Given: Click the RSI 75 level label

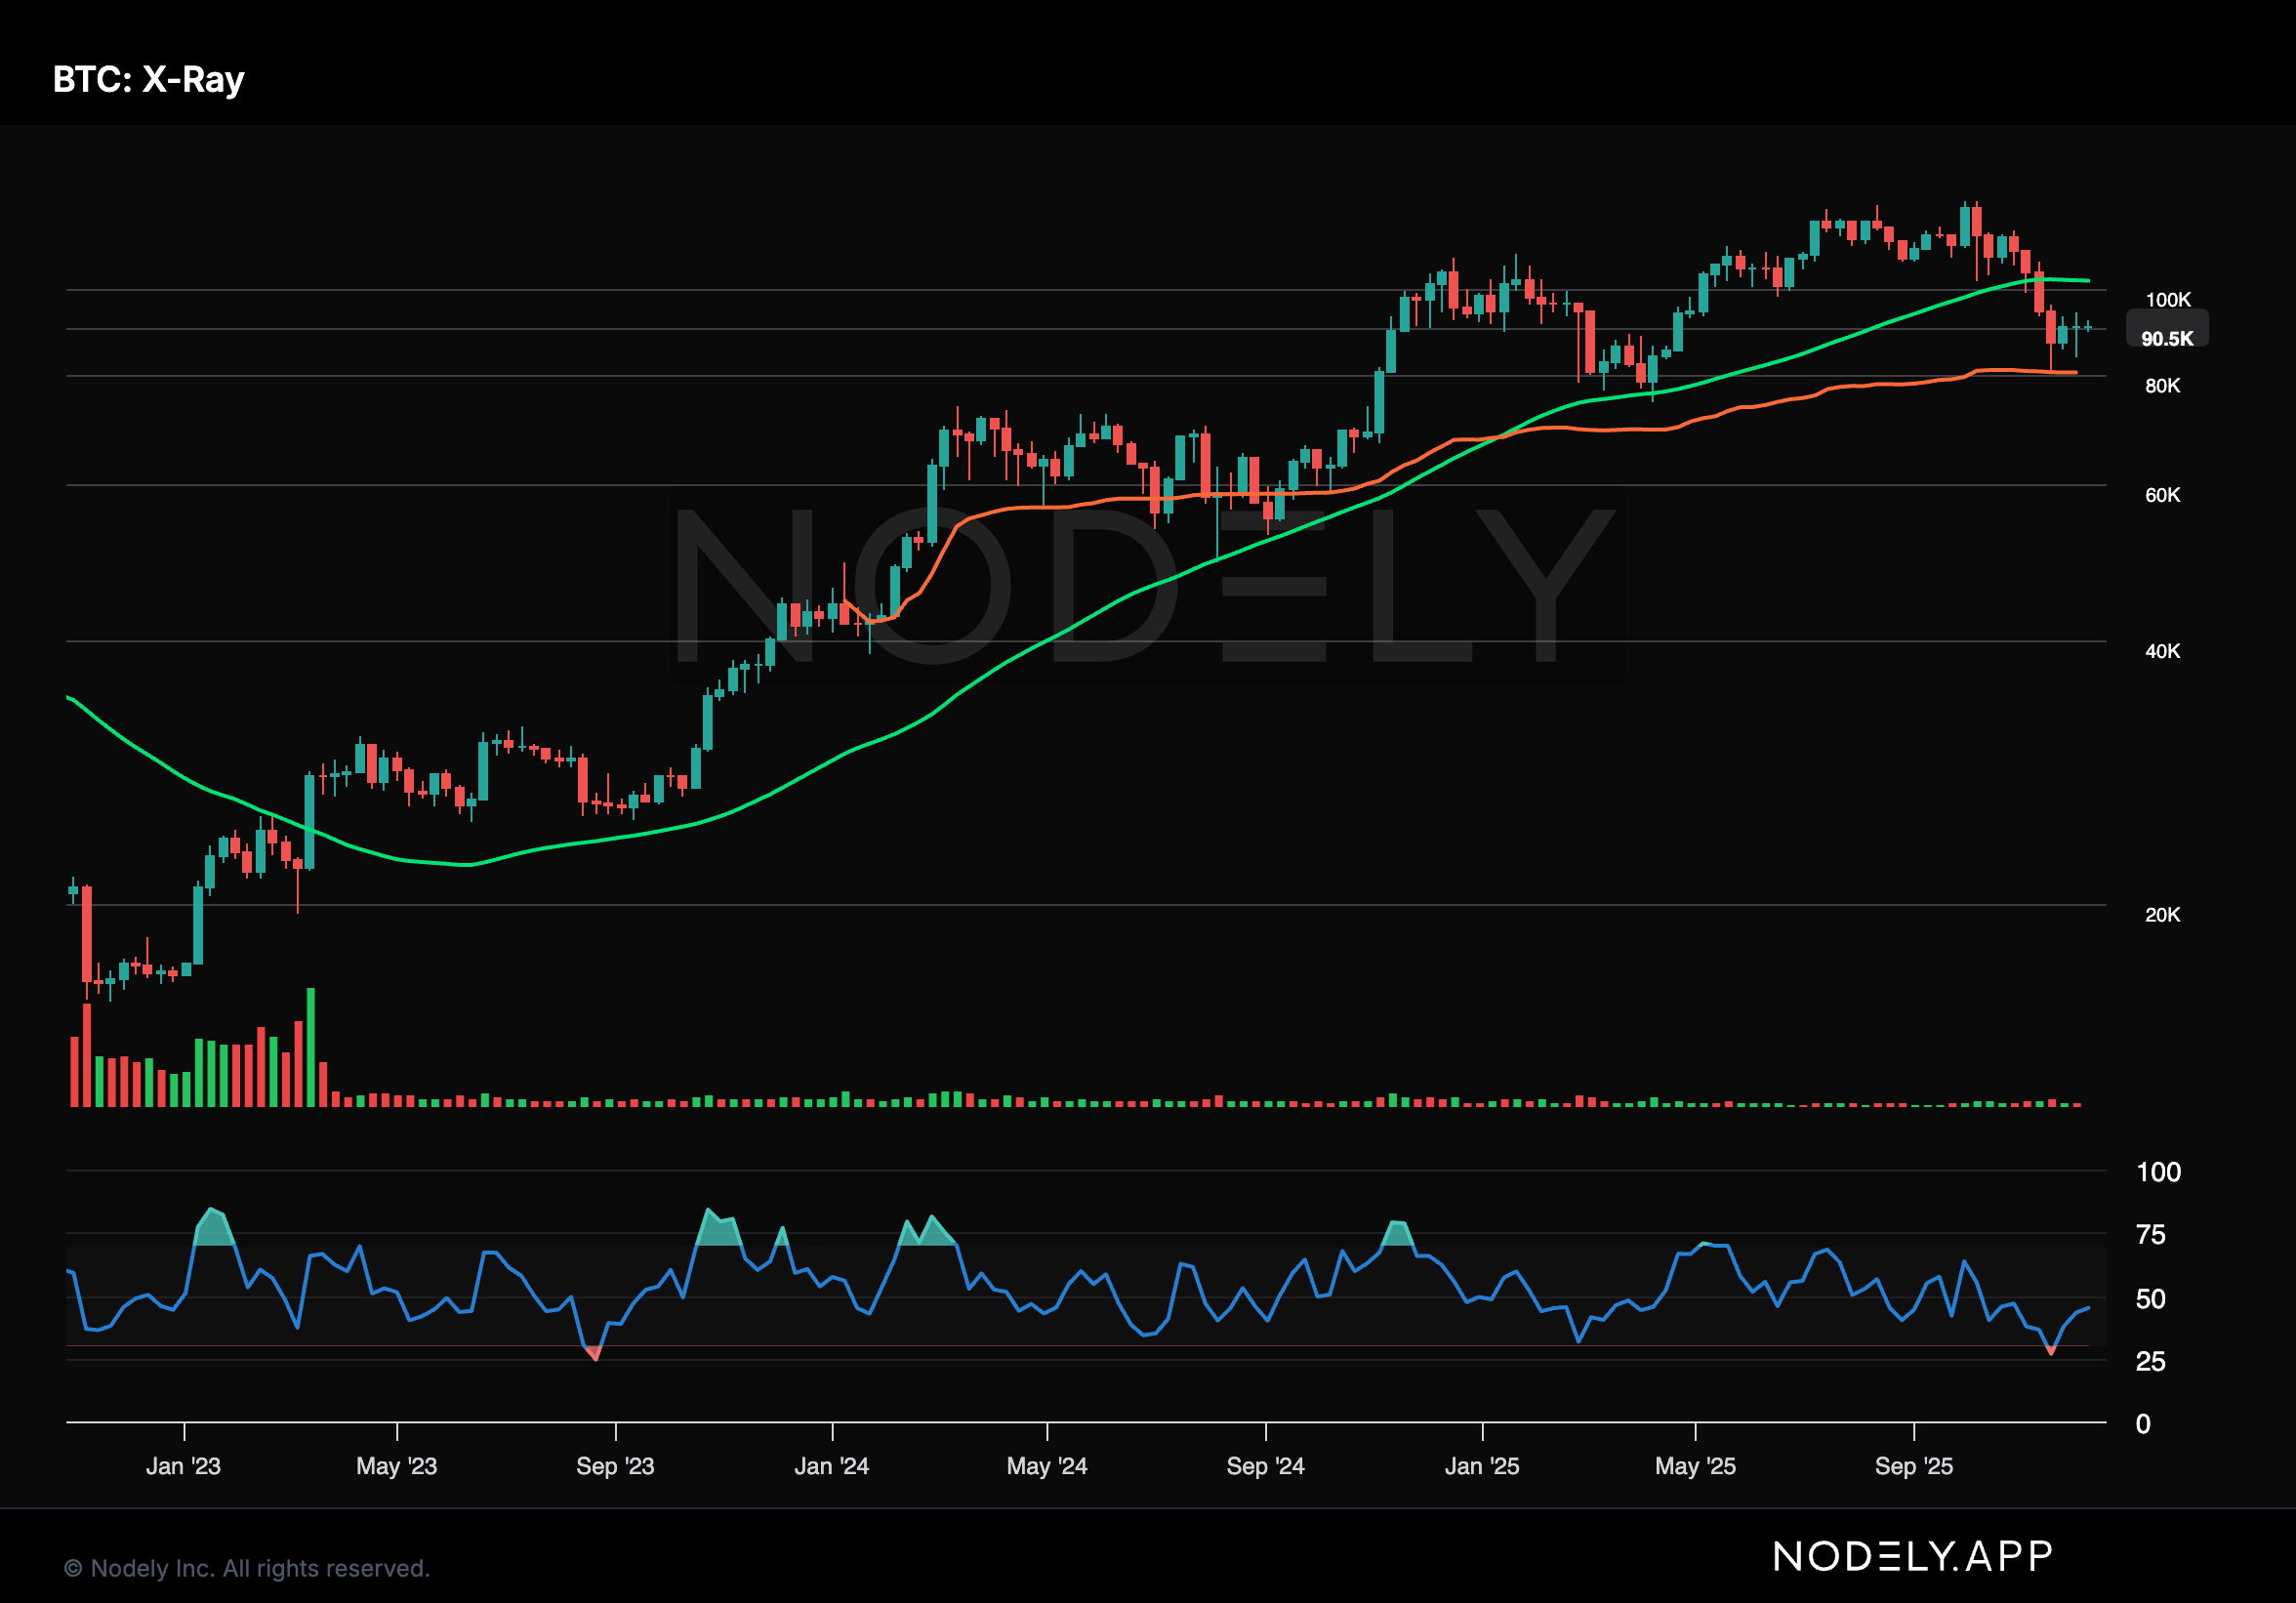Looking at the screenshot, I should coord(2150,1235).
